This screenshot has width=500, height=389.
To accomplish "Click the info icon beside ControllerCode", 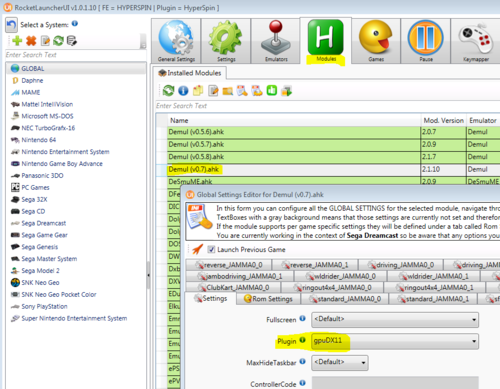I will tap(302, 383).
